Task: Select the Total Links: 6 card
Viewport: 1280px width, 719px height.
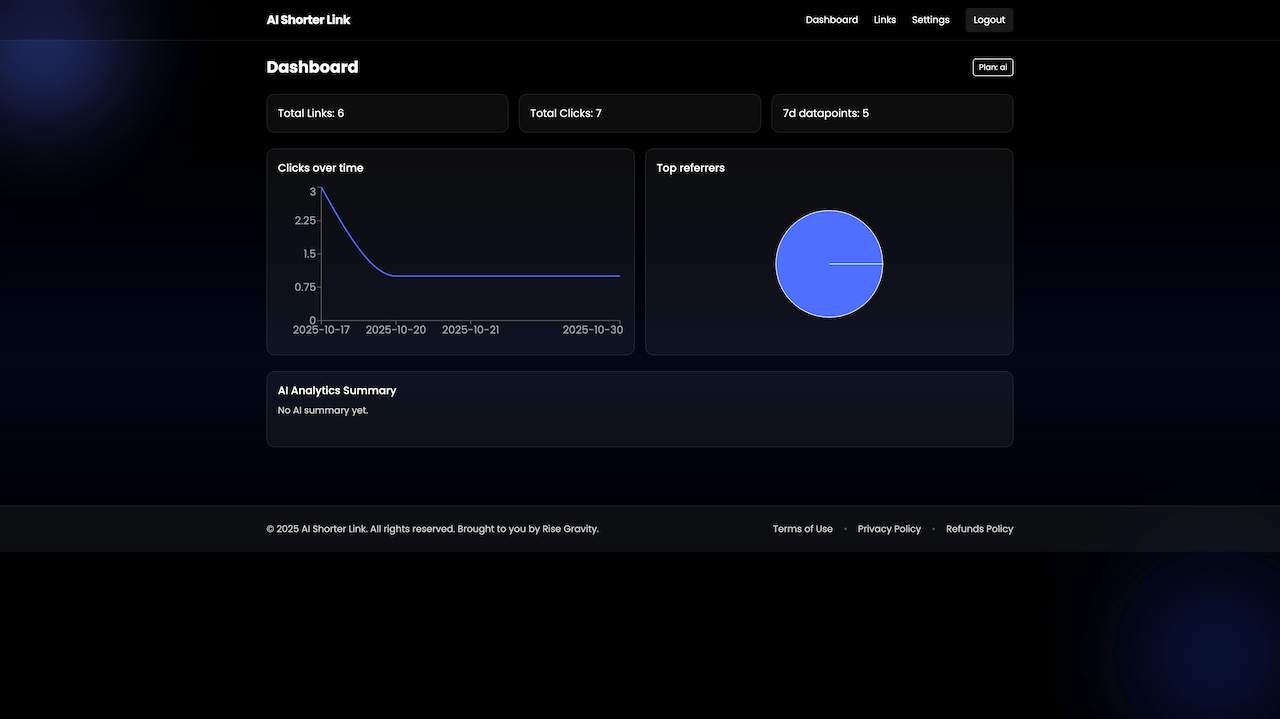Action: (x=387, y=113)
